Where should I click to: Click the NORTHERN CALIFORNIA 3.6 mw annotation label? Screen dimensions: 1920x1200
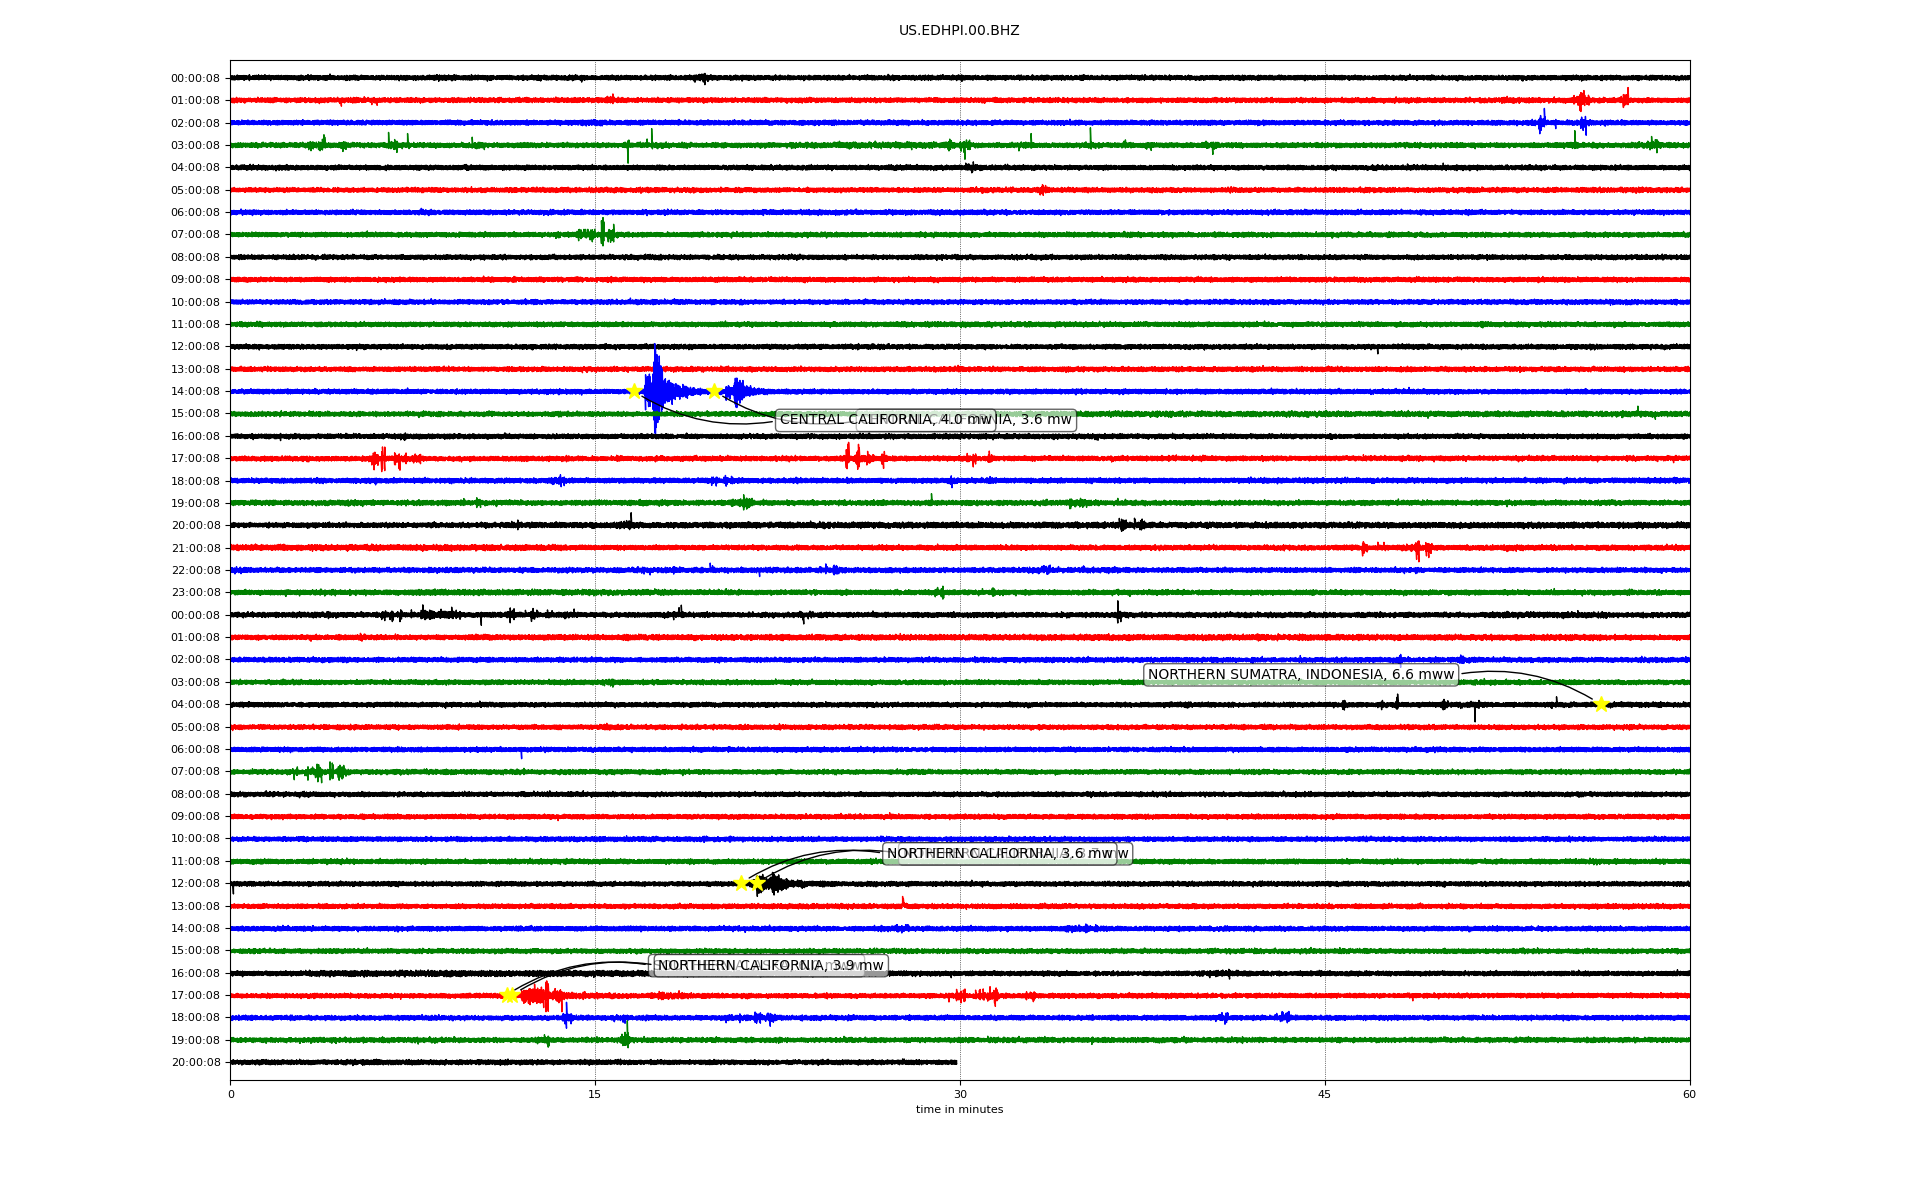point(1000,854)
